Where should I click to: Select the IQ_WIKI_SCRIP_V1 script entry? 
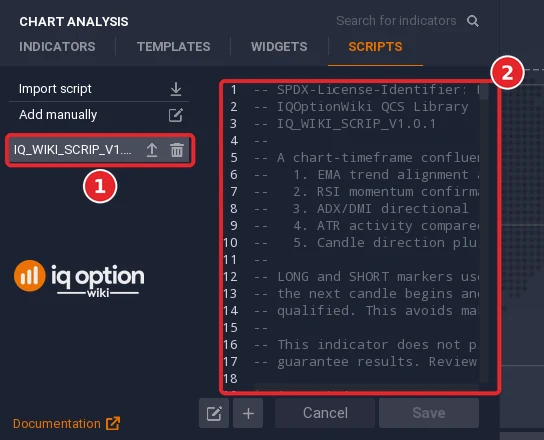click(x=100, y=150)
